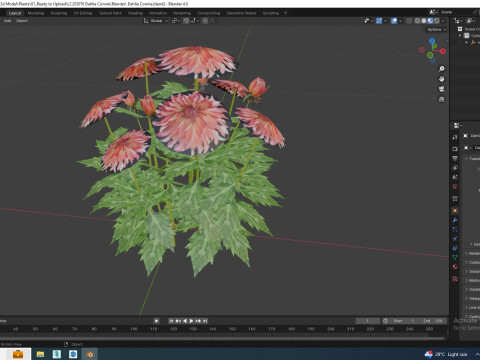Viewport: 480px width, 360px height.
Task: Expand the Visibility panel
Action: 466,289
